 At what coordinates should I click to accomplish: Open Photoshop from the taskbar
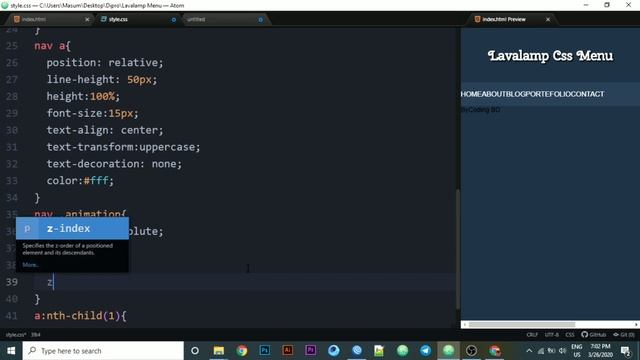(264, 351)
